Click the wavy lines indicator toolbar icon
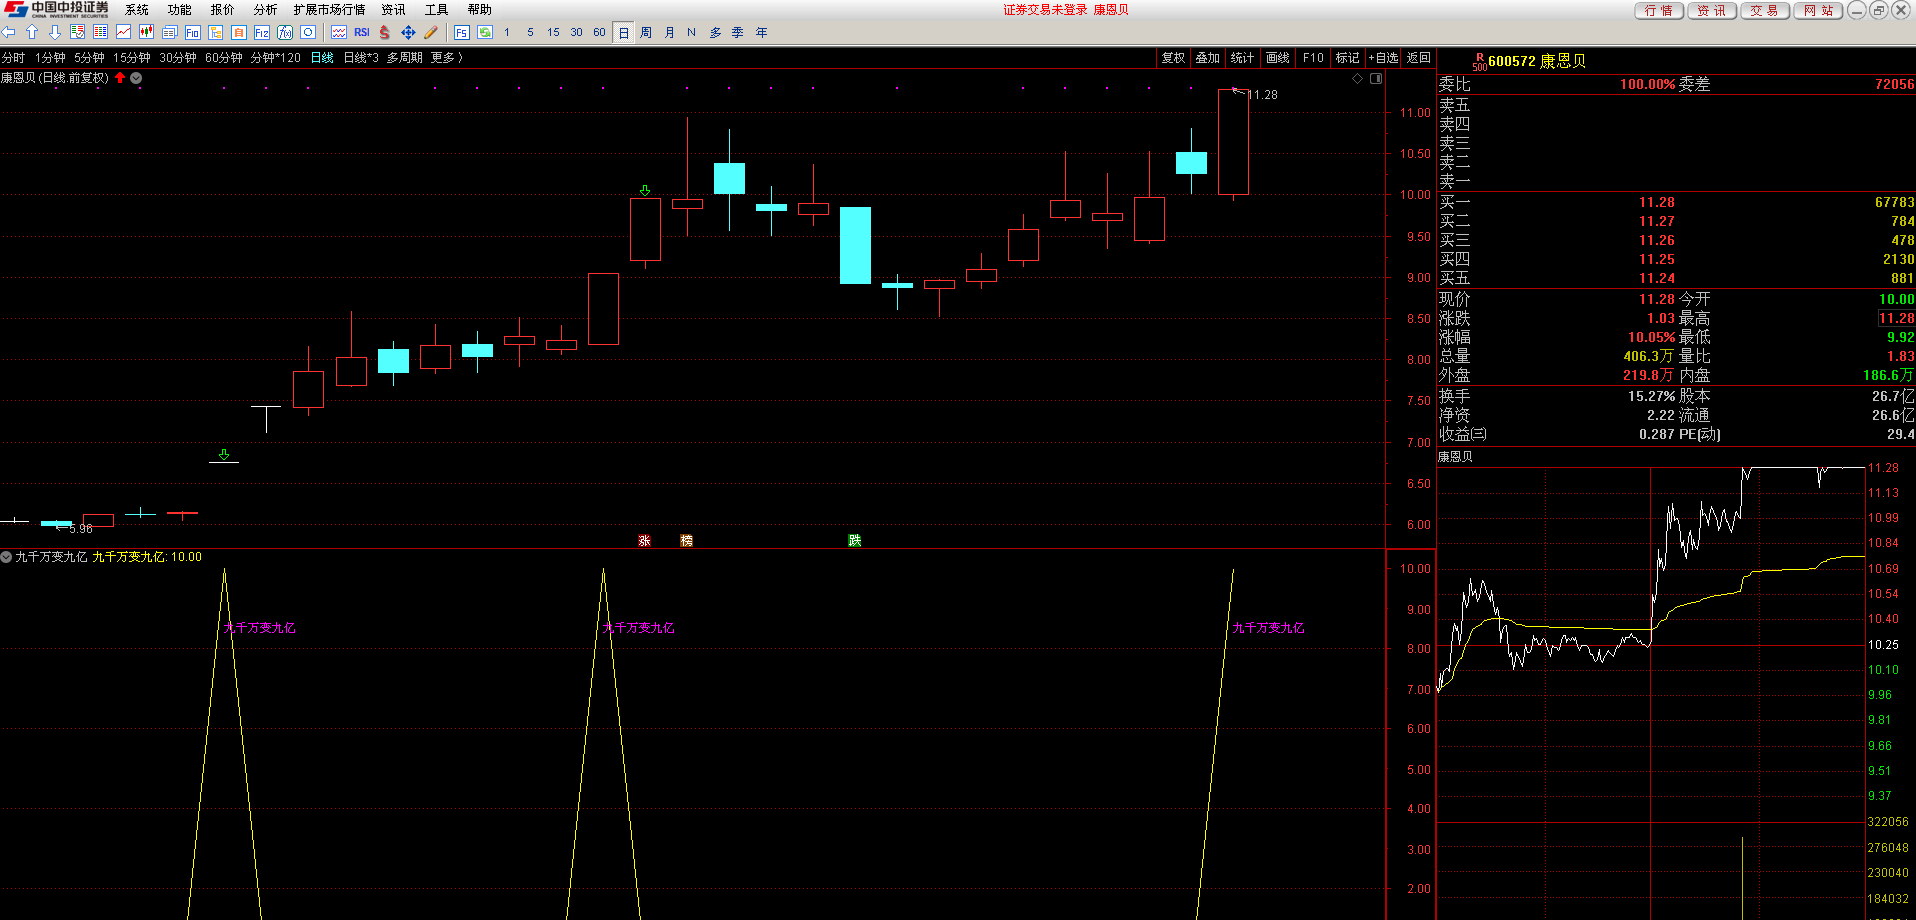 (339, 32)
